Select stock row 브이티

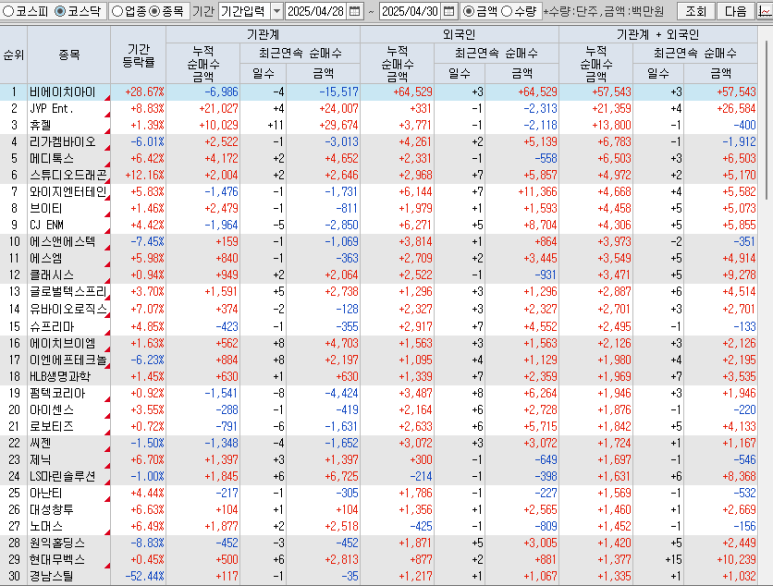[x=379, y=208]
